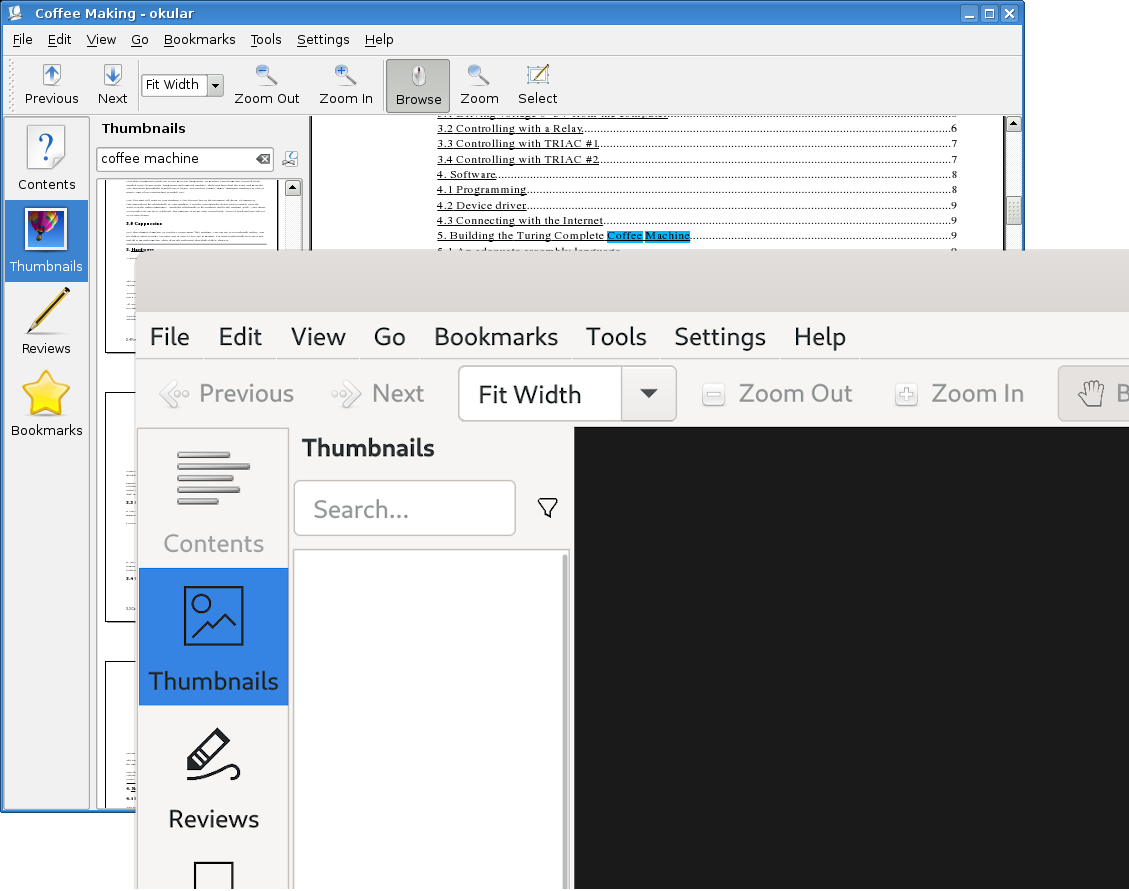The image size is (1129, 891).
Task: Select the highlighted blue Thumbnails tab with picture outline icon
Action: pyautogui.click(x=213, y=638)
